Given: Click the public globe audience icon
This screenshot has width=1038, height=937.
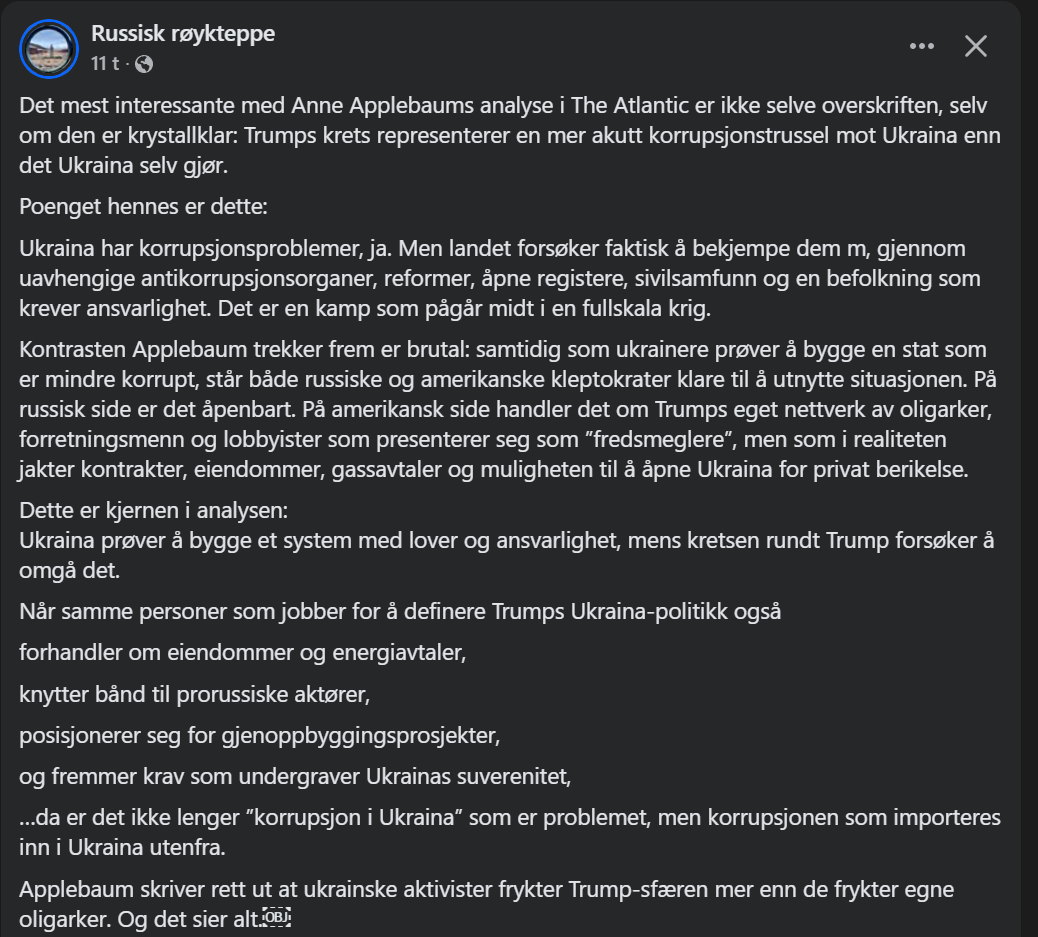Looking at the screenshot, I should coord(144,64).
